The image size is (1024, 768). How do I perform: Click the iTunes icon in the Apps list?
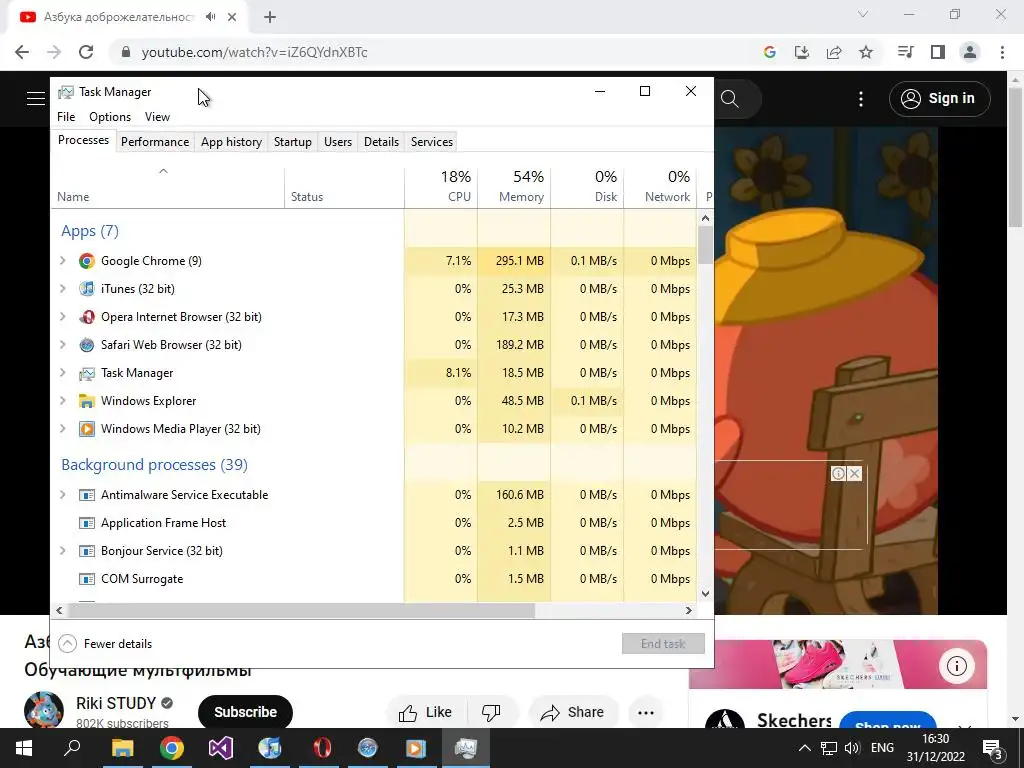(x=86, y=289)
